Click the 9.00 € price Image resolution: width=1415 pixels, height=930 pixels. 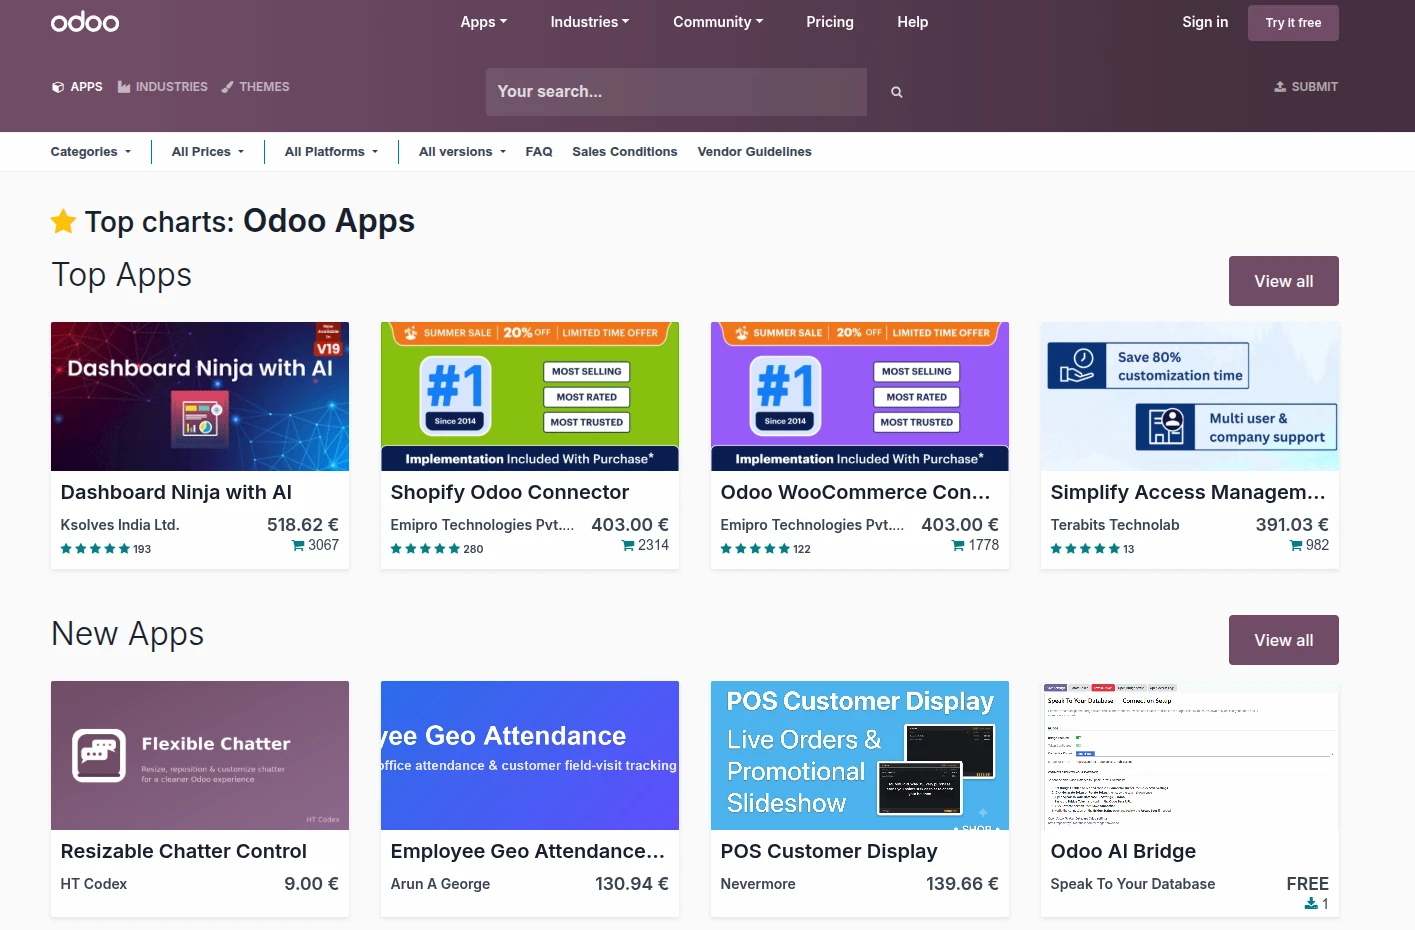coord(311,884)
